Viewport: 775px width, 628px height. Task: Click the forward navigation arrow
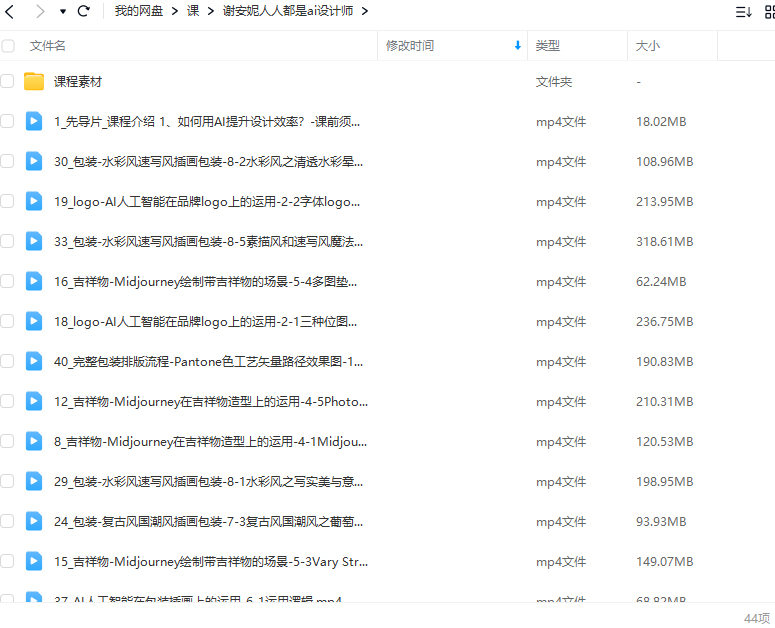(x=40, y=12)
